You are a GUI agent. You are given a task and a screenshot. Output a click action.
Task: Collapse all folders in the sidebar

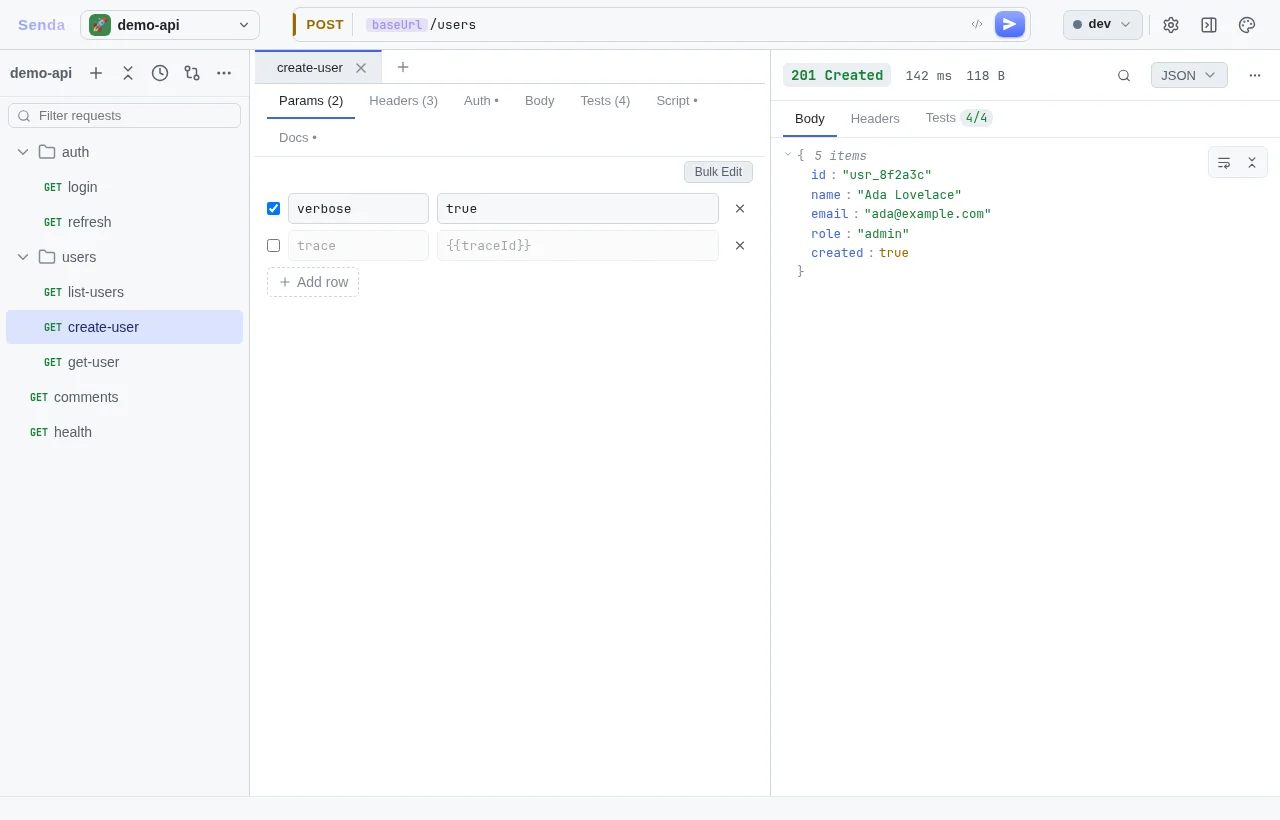click(x=128, y=73)
